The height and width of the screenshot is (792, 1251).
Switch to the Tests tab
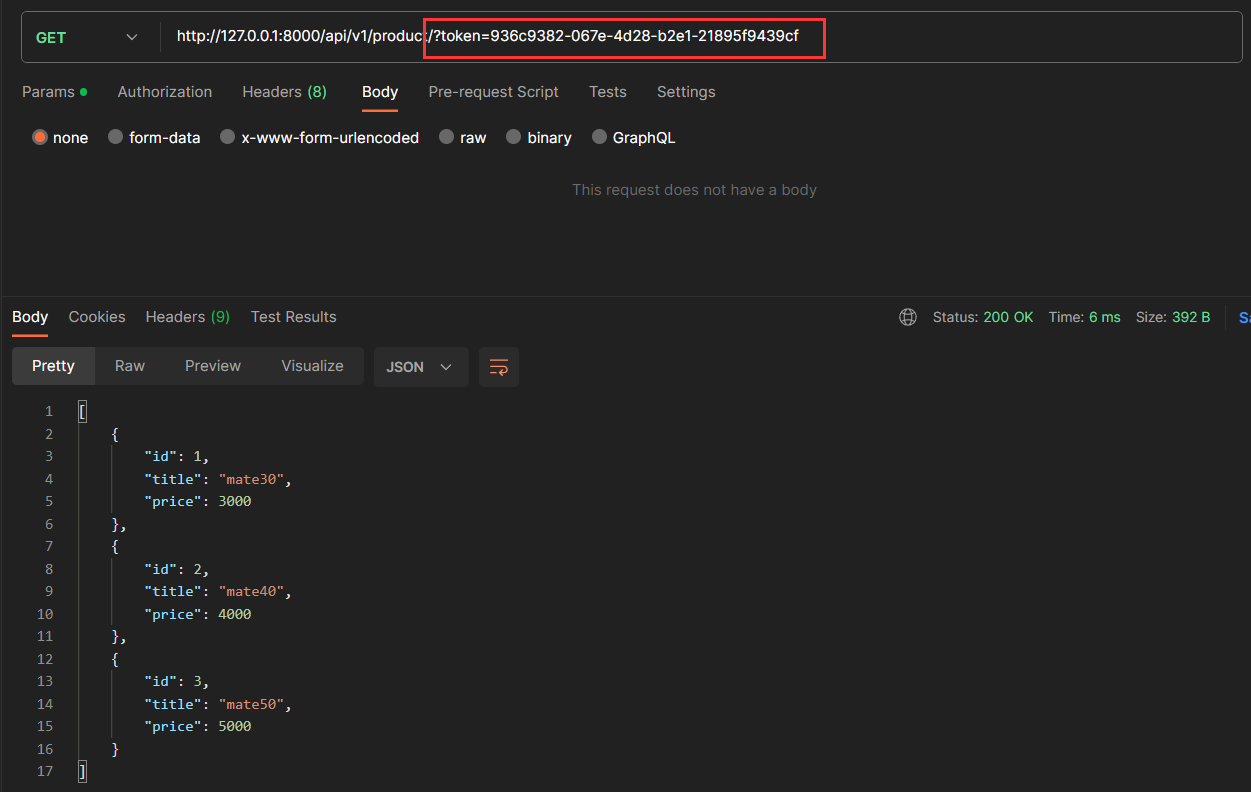[608, 92]
